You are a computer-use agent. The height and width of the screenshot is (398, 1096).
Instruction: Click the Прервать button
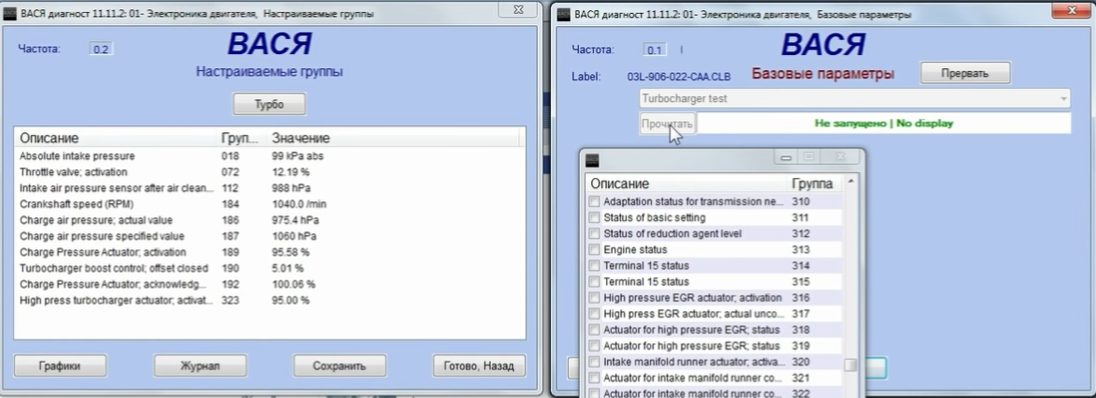(x=965, y=73)
